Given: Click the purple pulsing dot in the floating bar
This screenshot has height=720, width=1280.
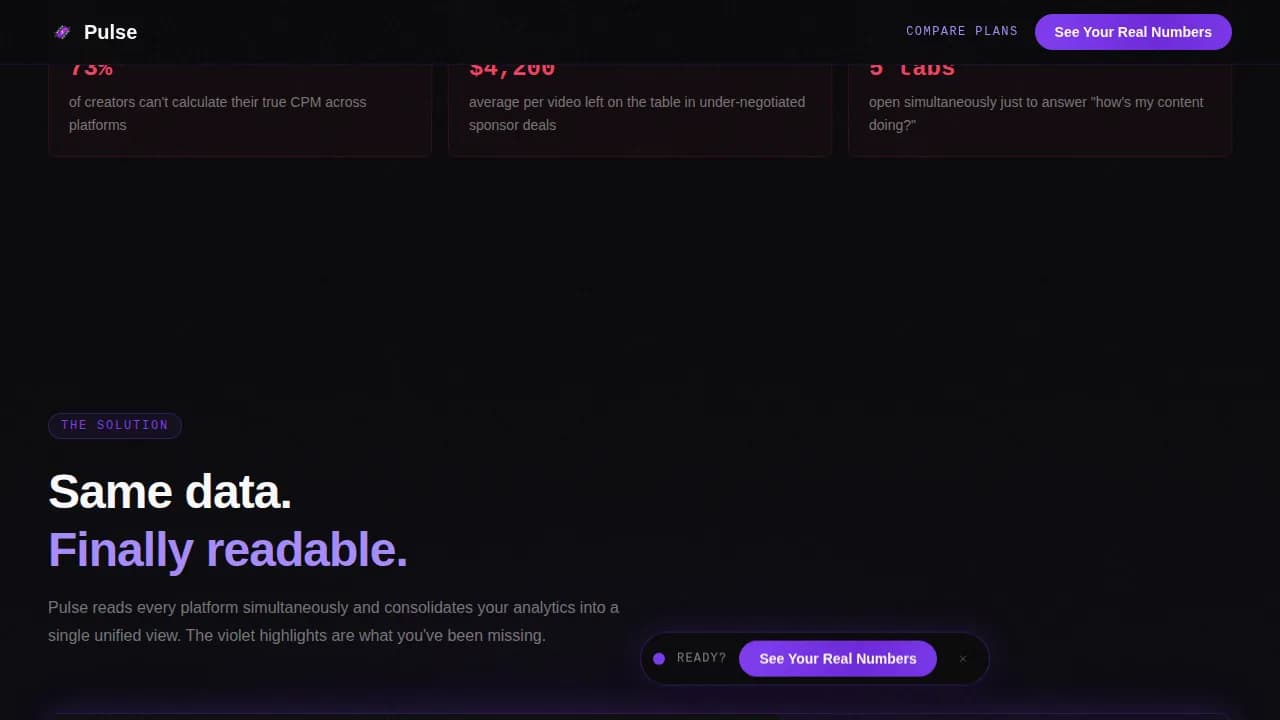Looking at the screenshot, I should coord(659,658).
